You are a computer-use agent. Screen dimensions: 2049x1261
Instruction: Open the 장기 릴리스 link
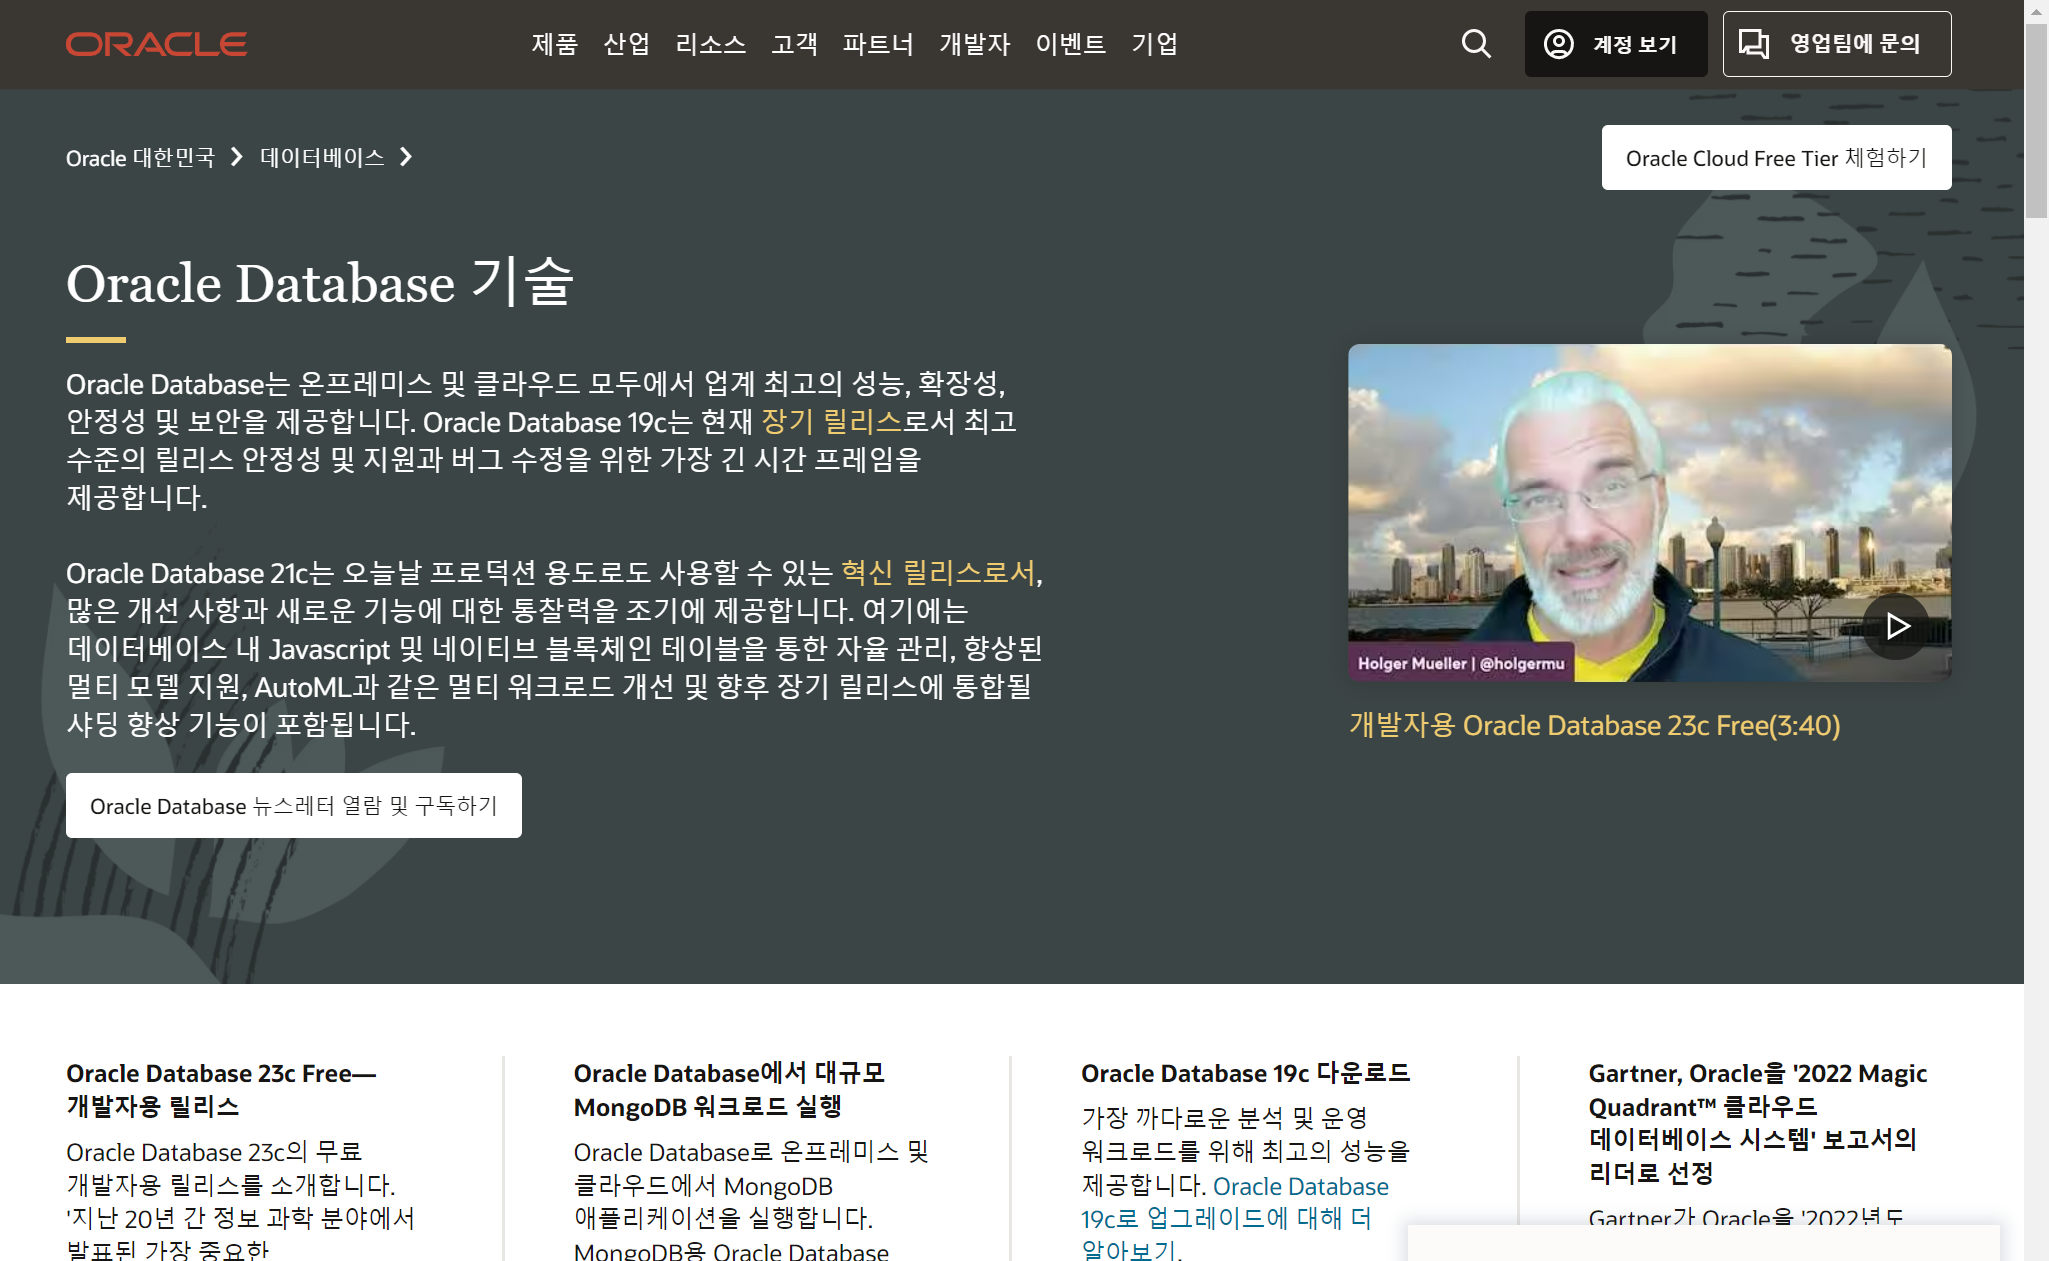pyautogui.click(x=831, y=422)
